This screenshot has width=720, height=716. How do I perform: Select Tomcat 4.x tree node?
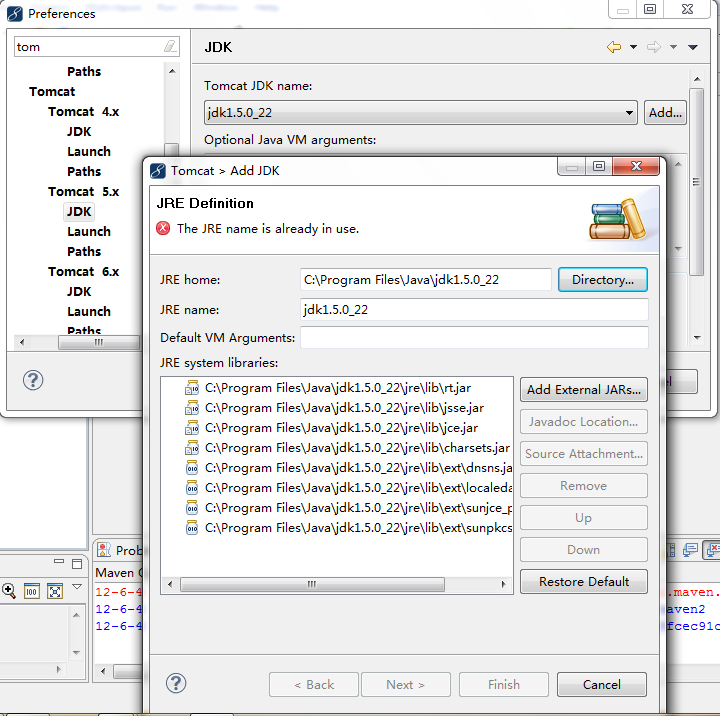coord(84,112)
